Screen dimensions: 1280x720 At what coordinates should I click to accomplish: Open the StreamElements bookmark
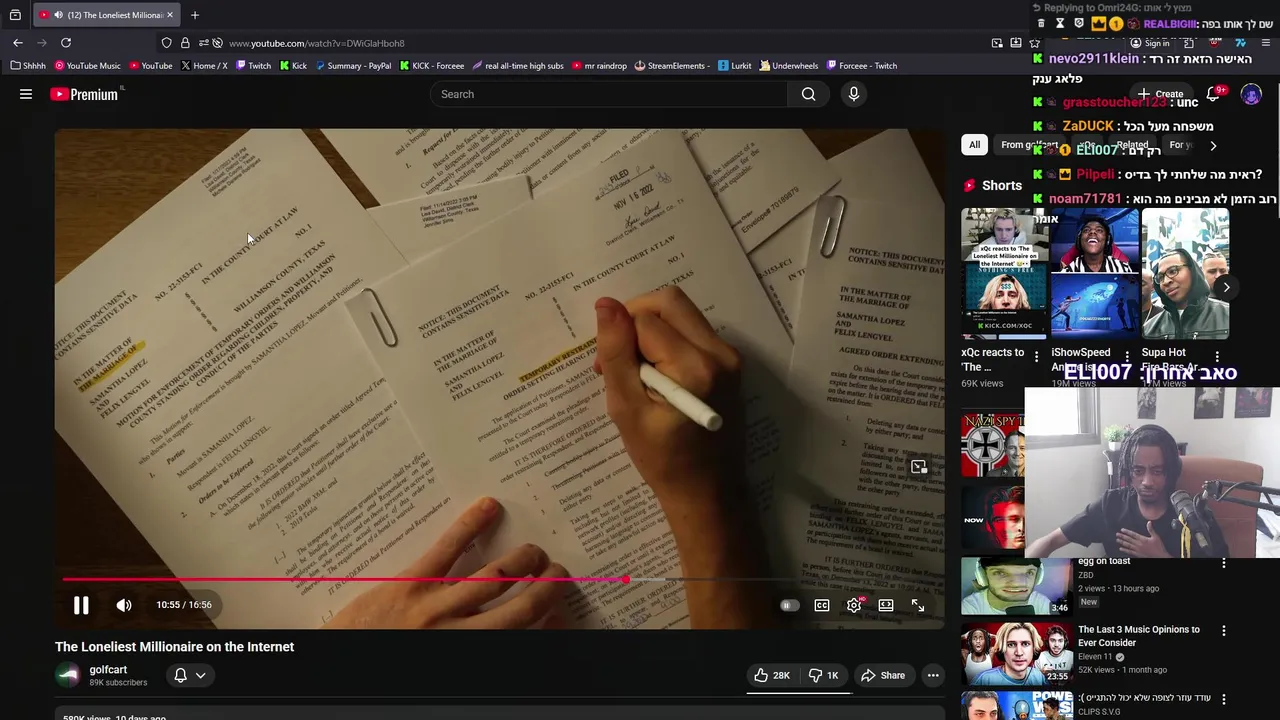point(672,66)
